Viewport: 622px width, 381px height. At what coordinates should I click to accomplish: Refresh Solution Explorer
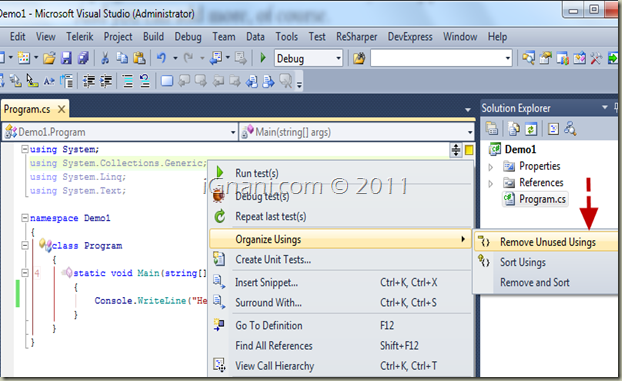pos(531,128)
